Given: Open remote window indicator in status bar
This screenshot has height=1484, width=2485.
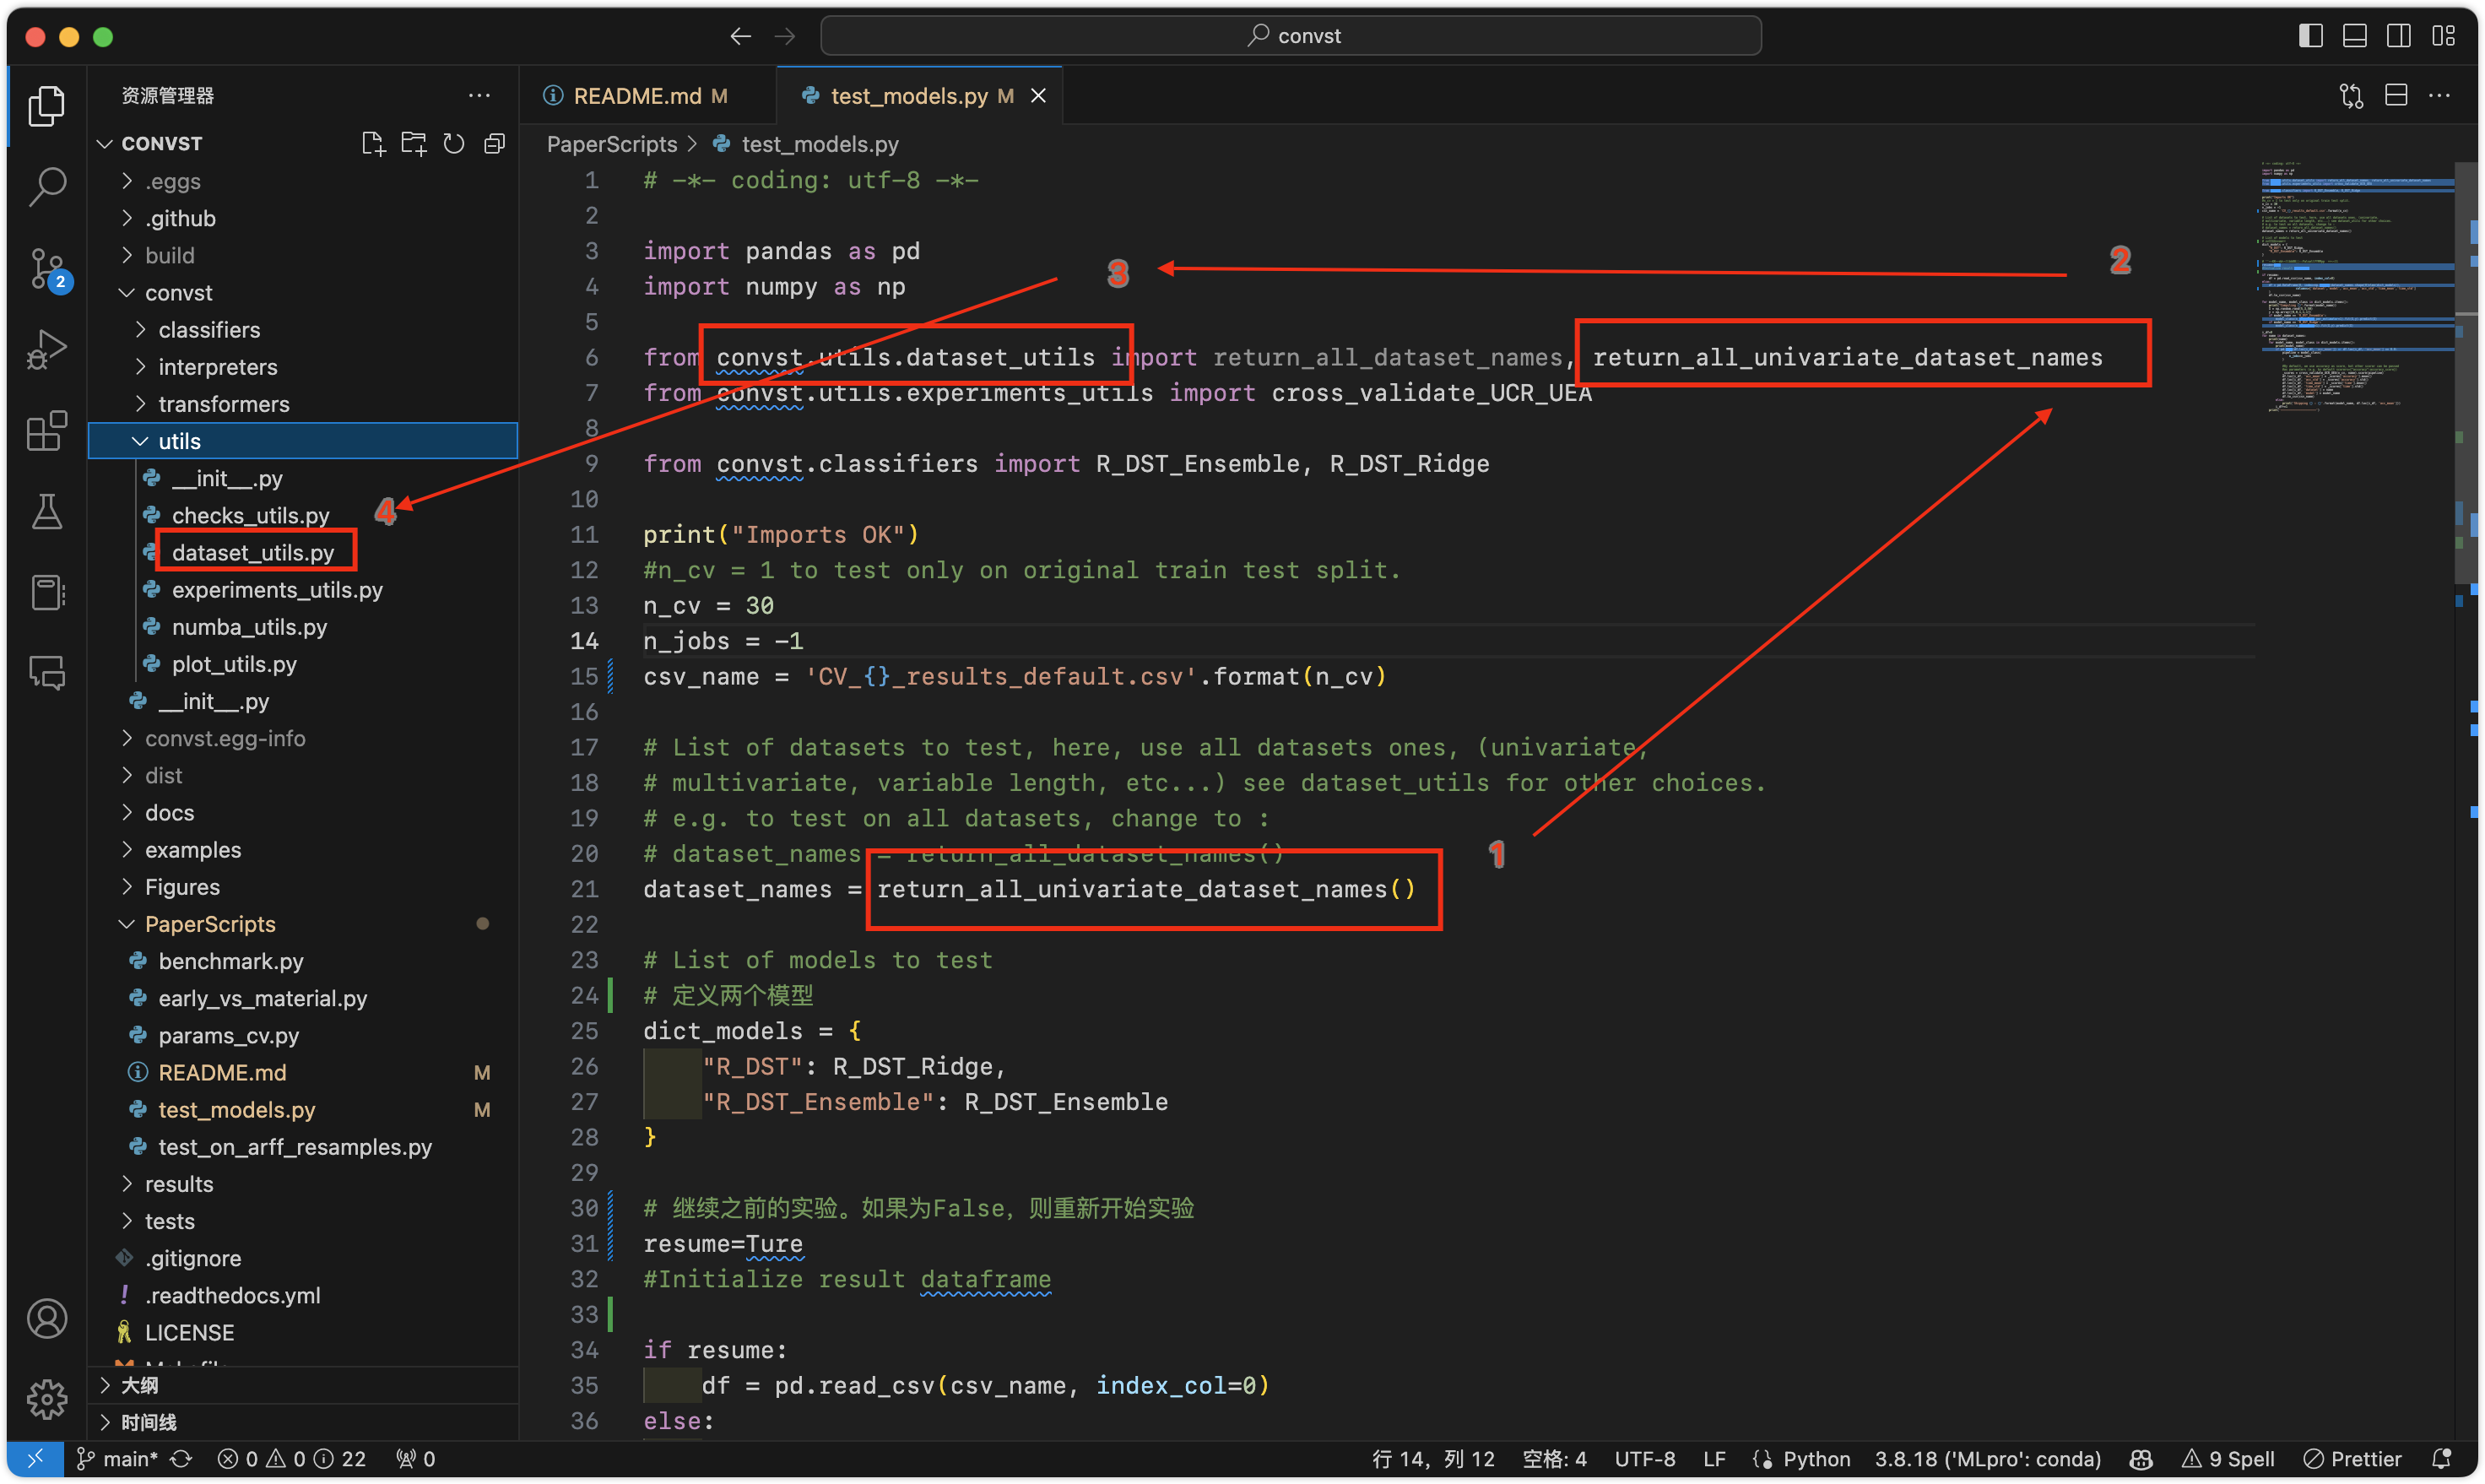Looking at the screenshot, I should [35, 1459].
